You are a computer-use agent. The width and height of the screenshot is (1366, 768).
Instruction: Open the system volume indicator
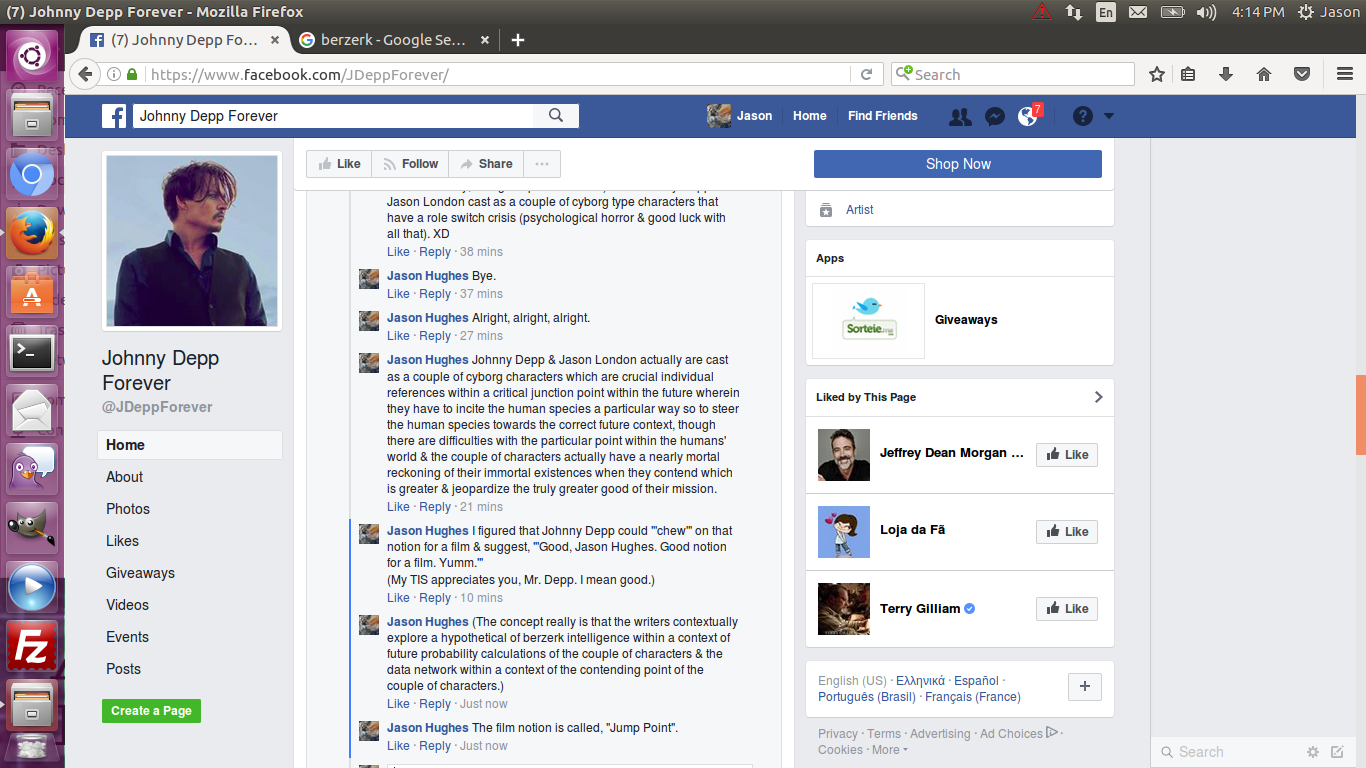click(1206, 12)
